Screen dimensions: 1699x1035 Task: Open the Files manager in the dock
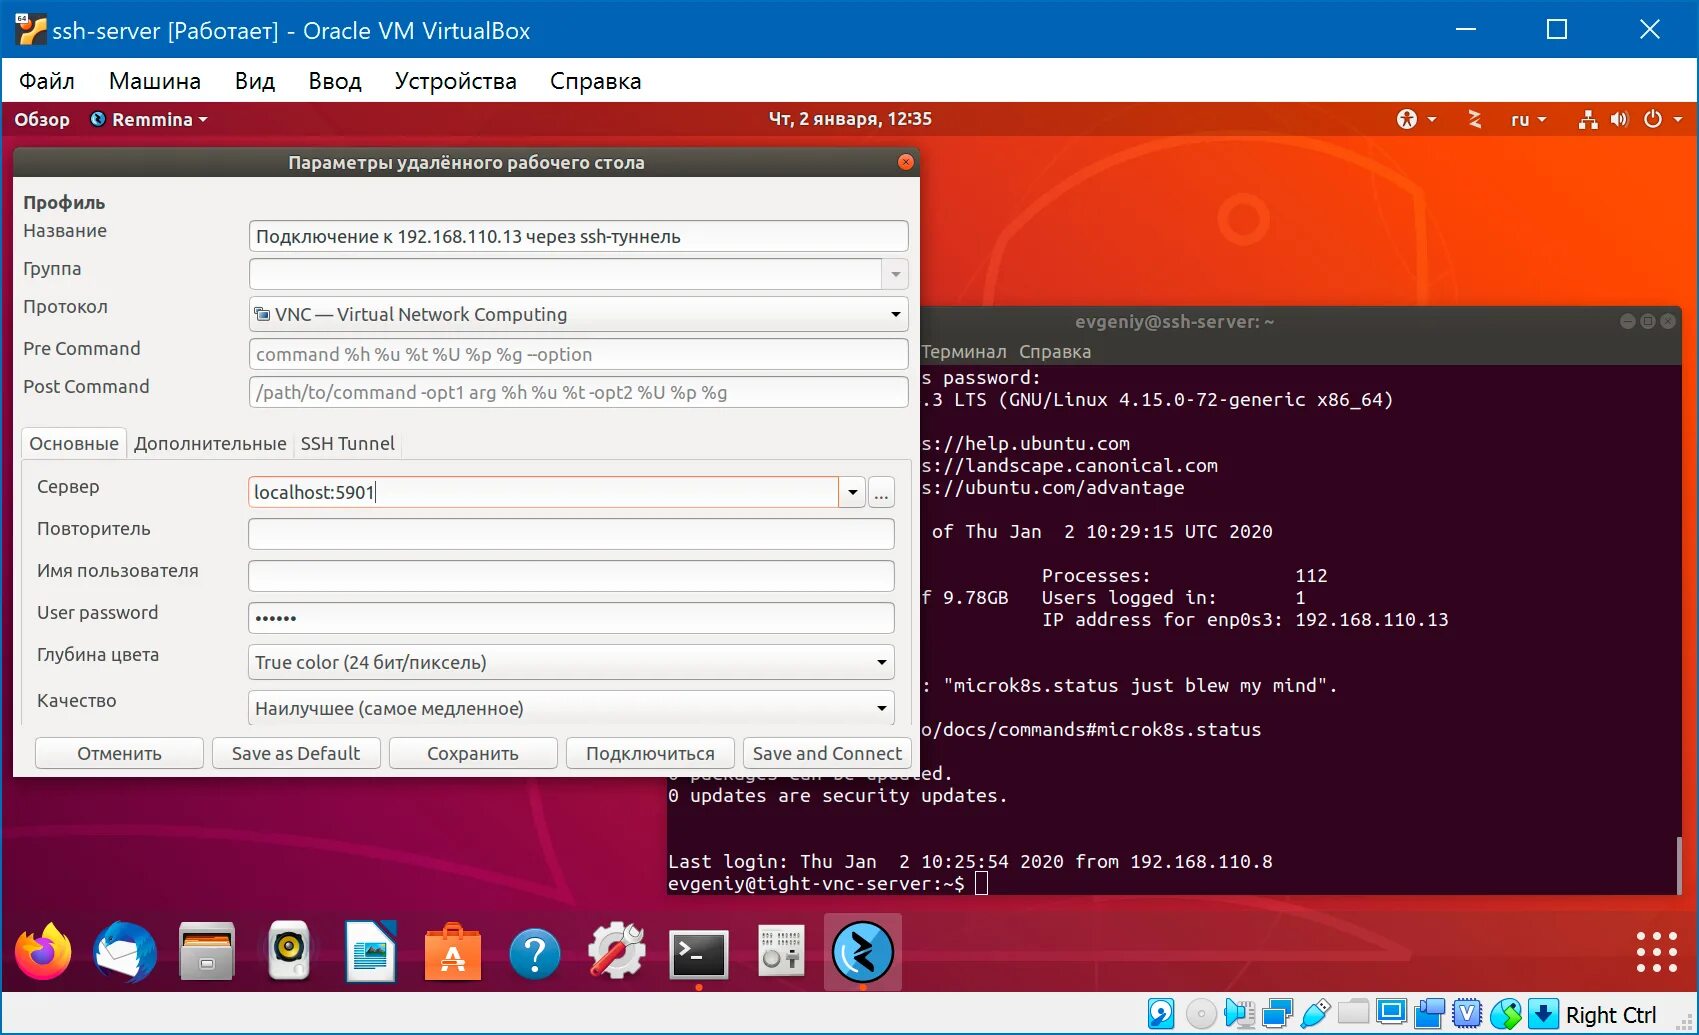tap(207, 952)
